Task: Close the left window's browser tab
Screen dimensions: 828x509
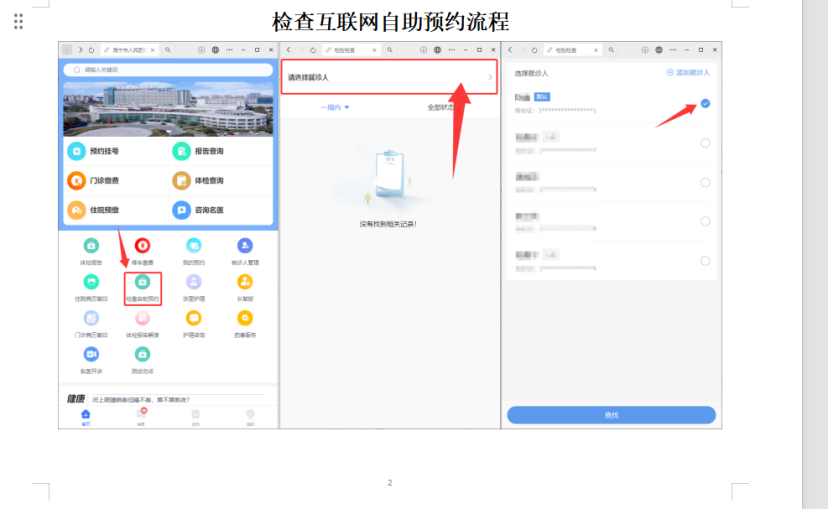Action: [153, 50]
